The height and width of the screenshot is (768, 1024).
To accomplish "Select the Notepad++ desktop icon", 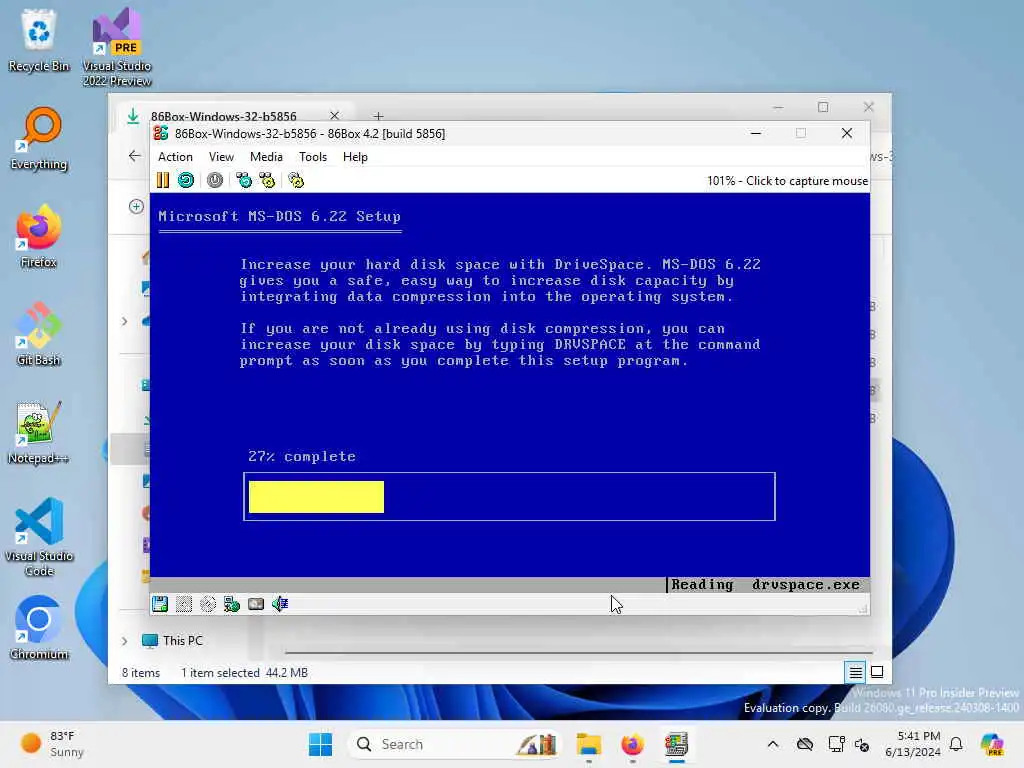I will tap(39, 432).
